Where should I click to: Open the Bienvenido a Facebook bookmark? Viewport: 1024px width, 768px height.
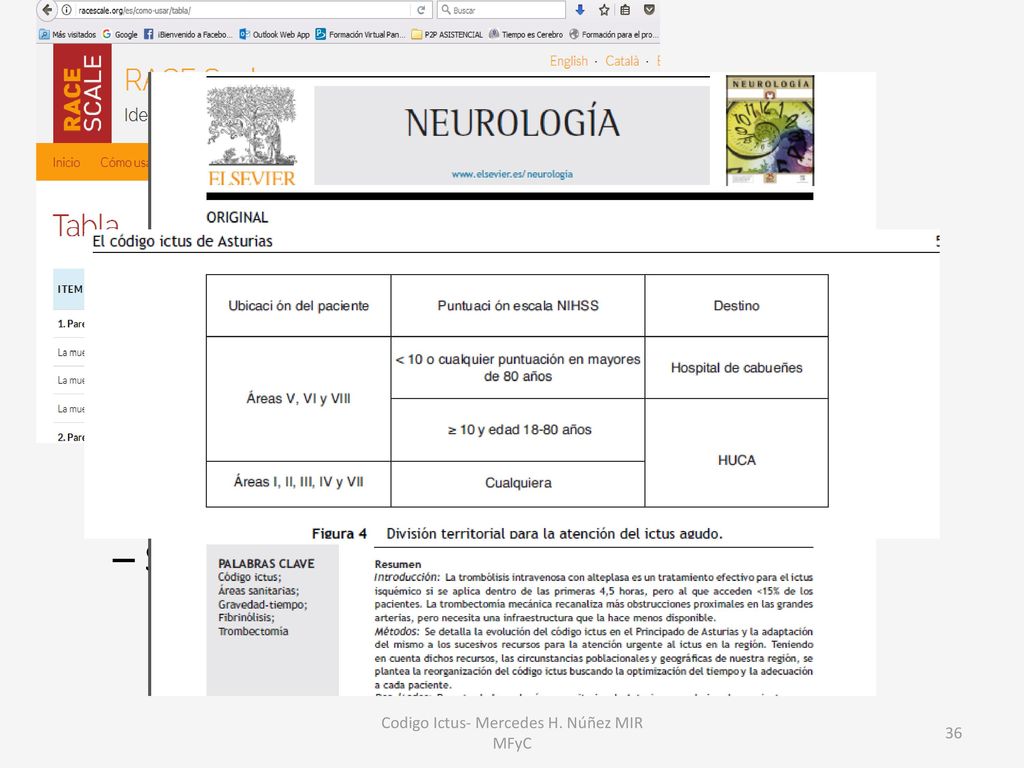pos(188,35)
